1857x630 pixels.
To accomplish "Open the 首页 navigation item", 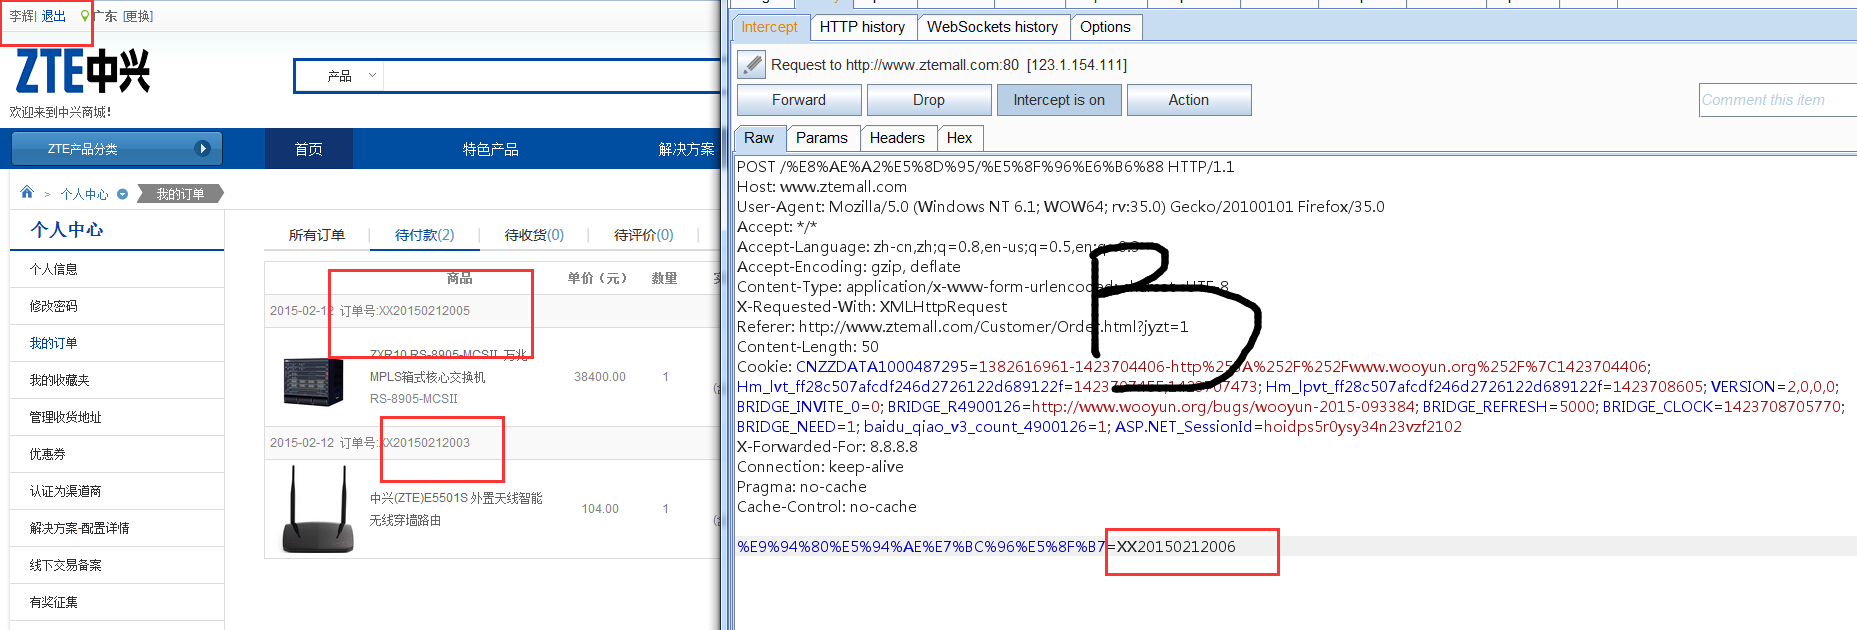I will pyautogui.click(x=309, y=149).
